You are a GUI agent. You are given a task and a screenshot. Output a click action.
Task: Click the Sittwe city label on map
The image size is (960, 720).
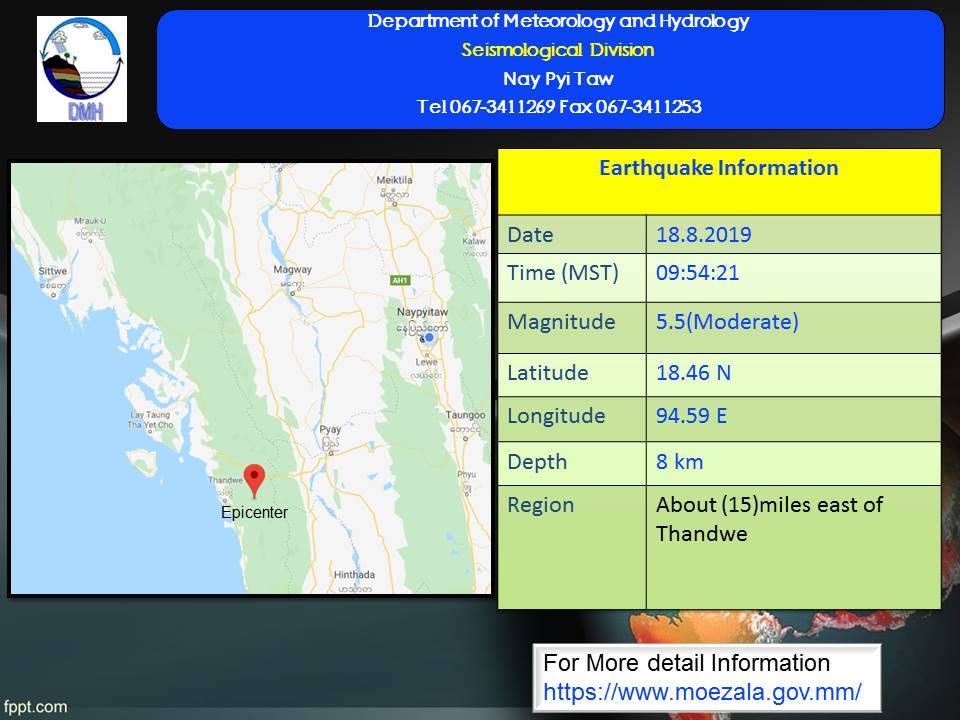tap(52, 271)
